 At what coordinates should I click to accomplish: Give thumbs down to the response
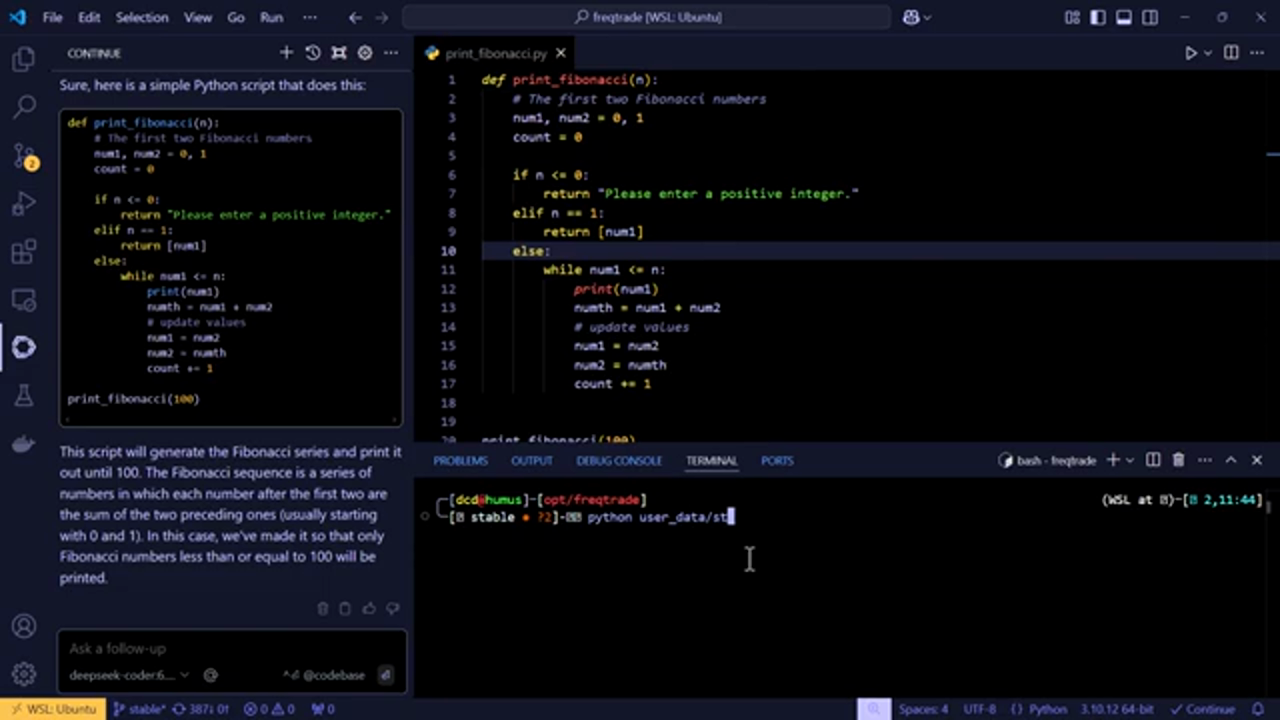click(x=392, y=608)
